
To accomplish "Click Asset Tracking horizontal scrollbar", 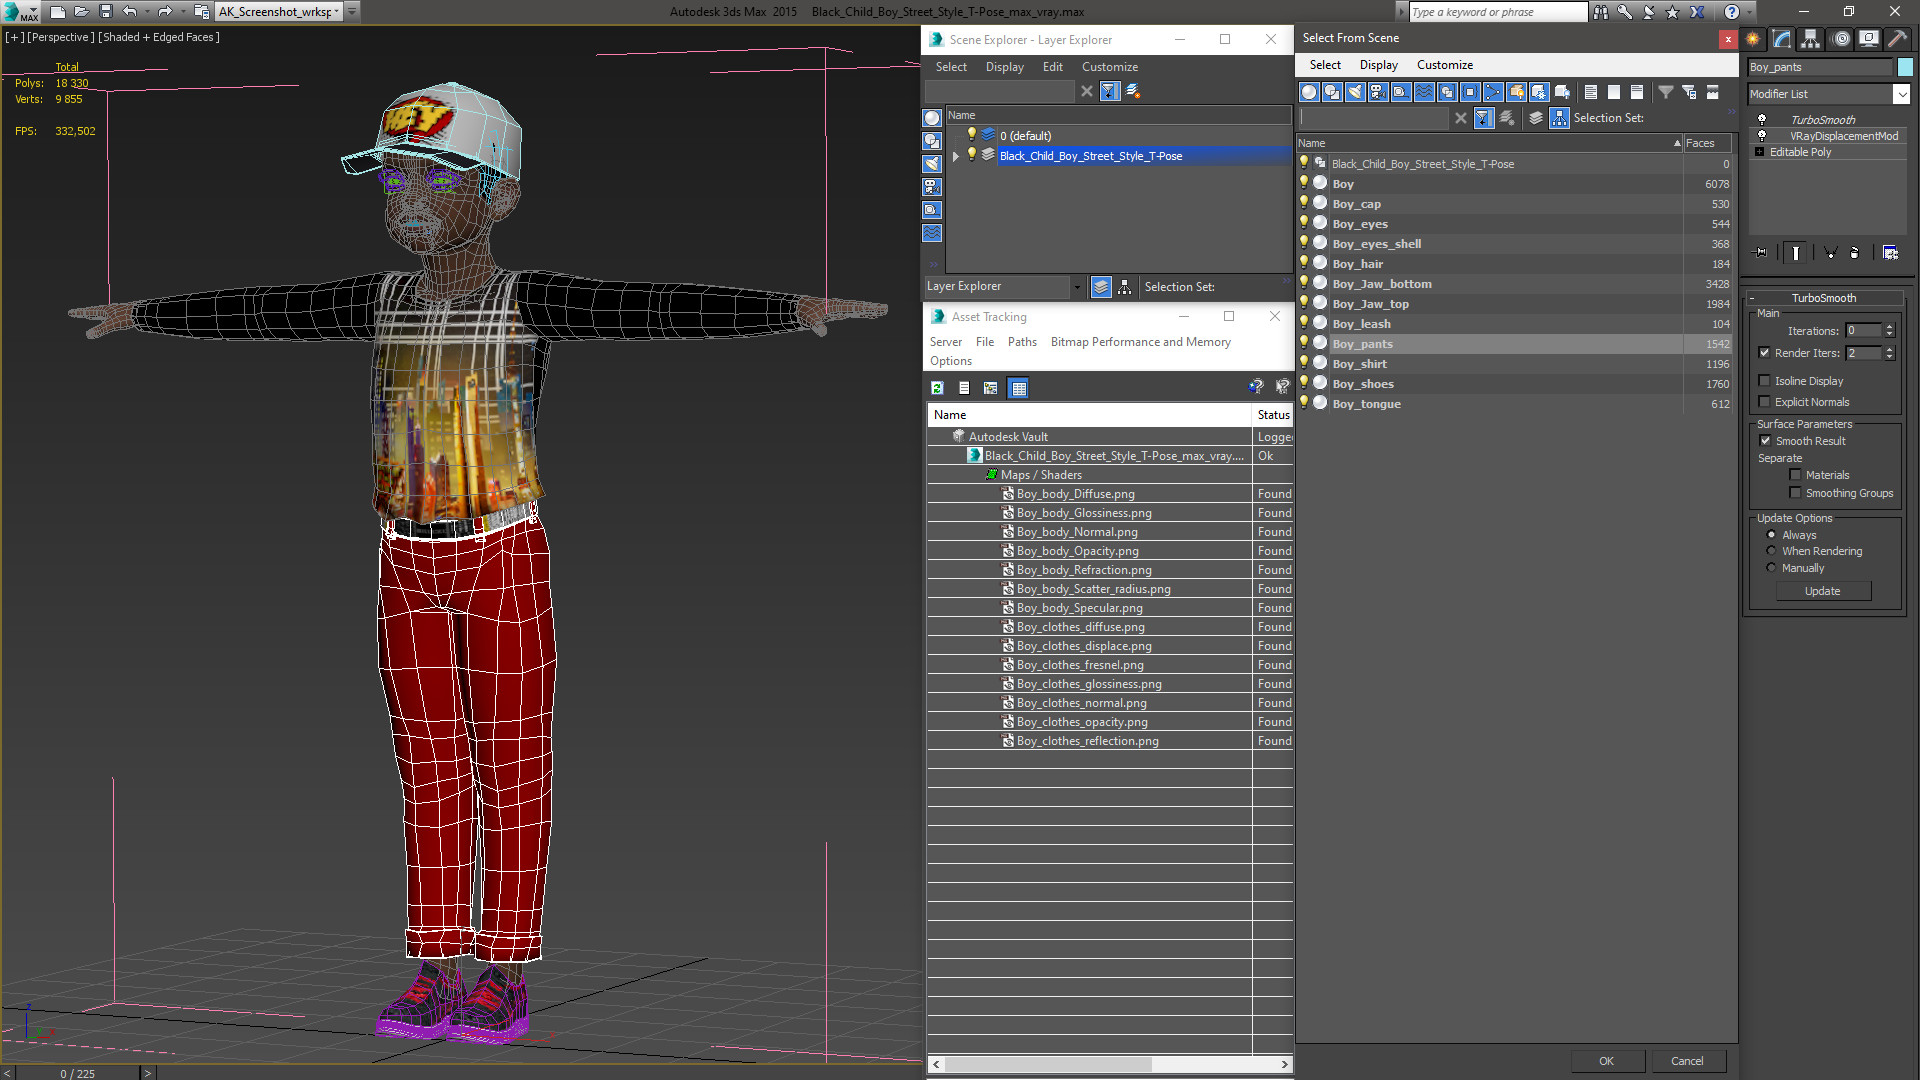I will (x=1110, y=1064).
